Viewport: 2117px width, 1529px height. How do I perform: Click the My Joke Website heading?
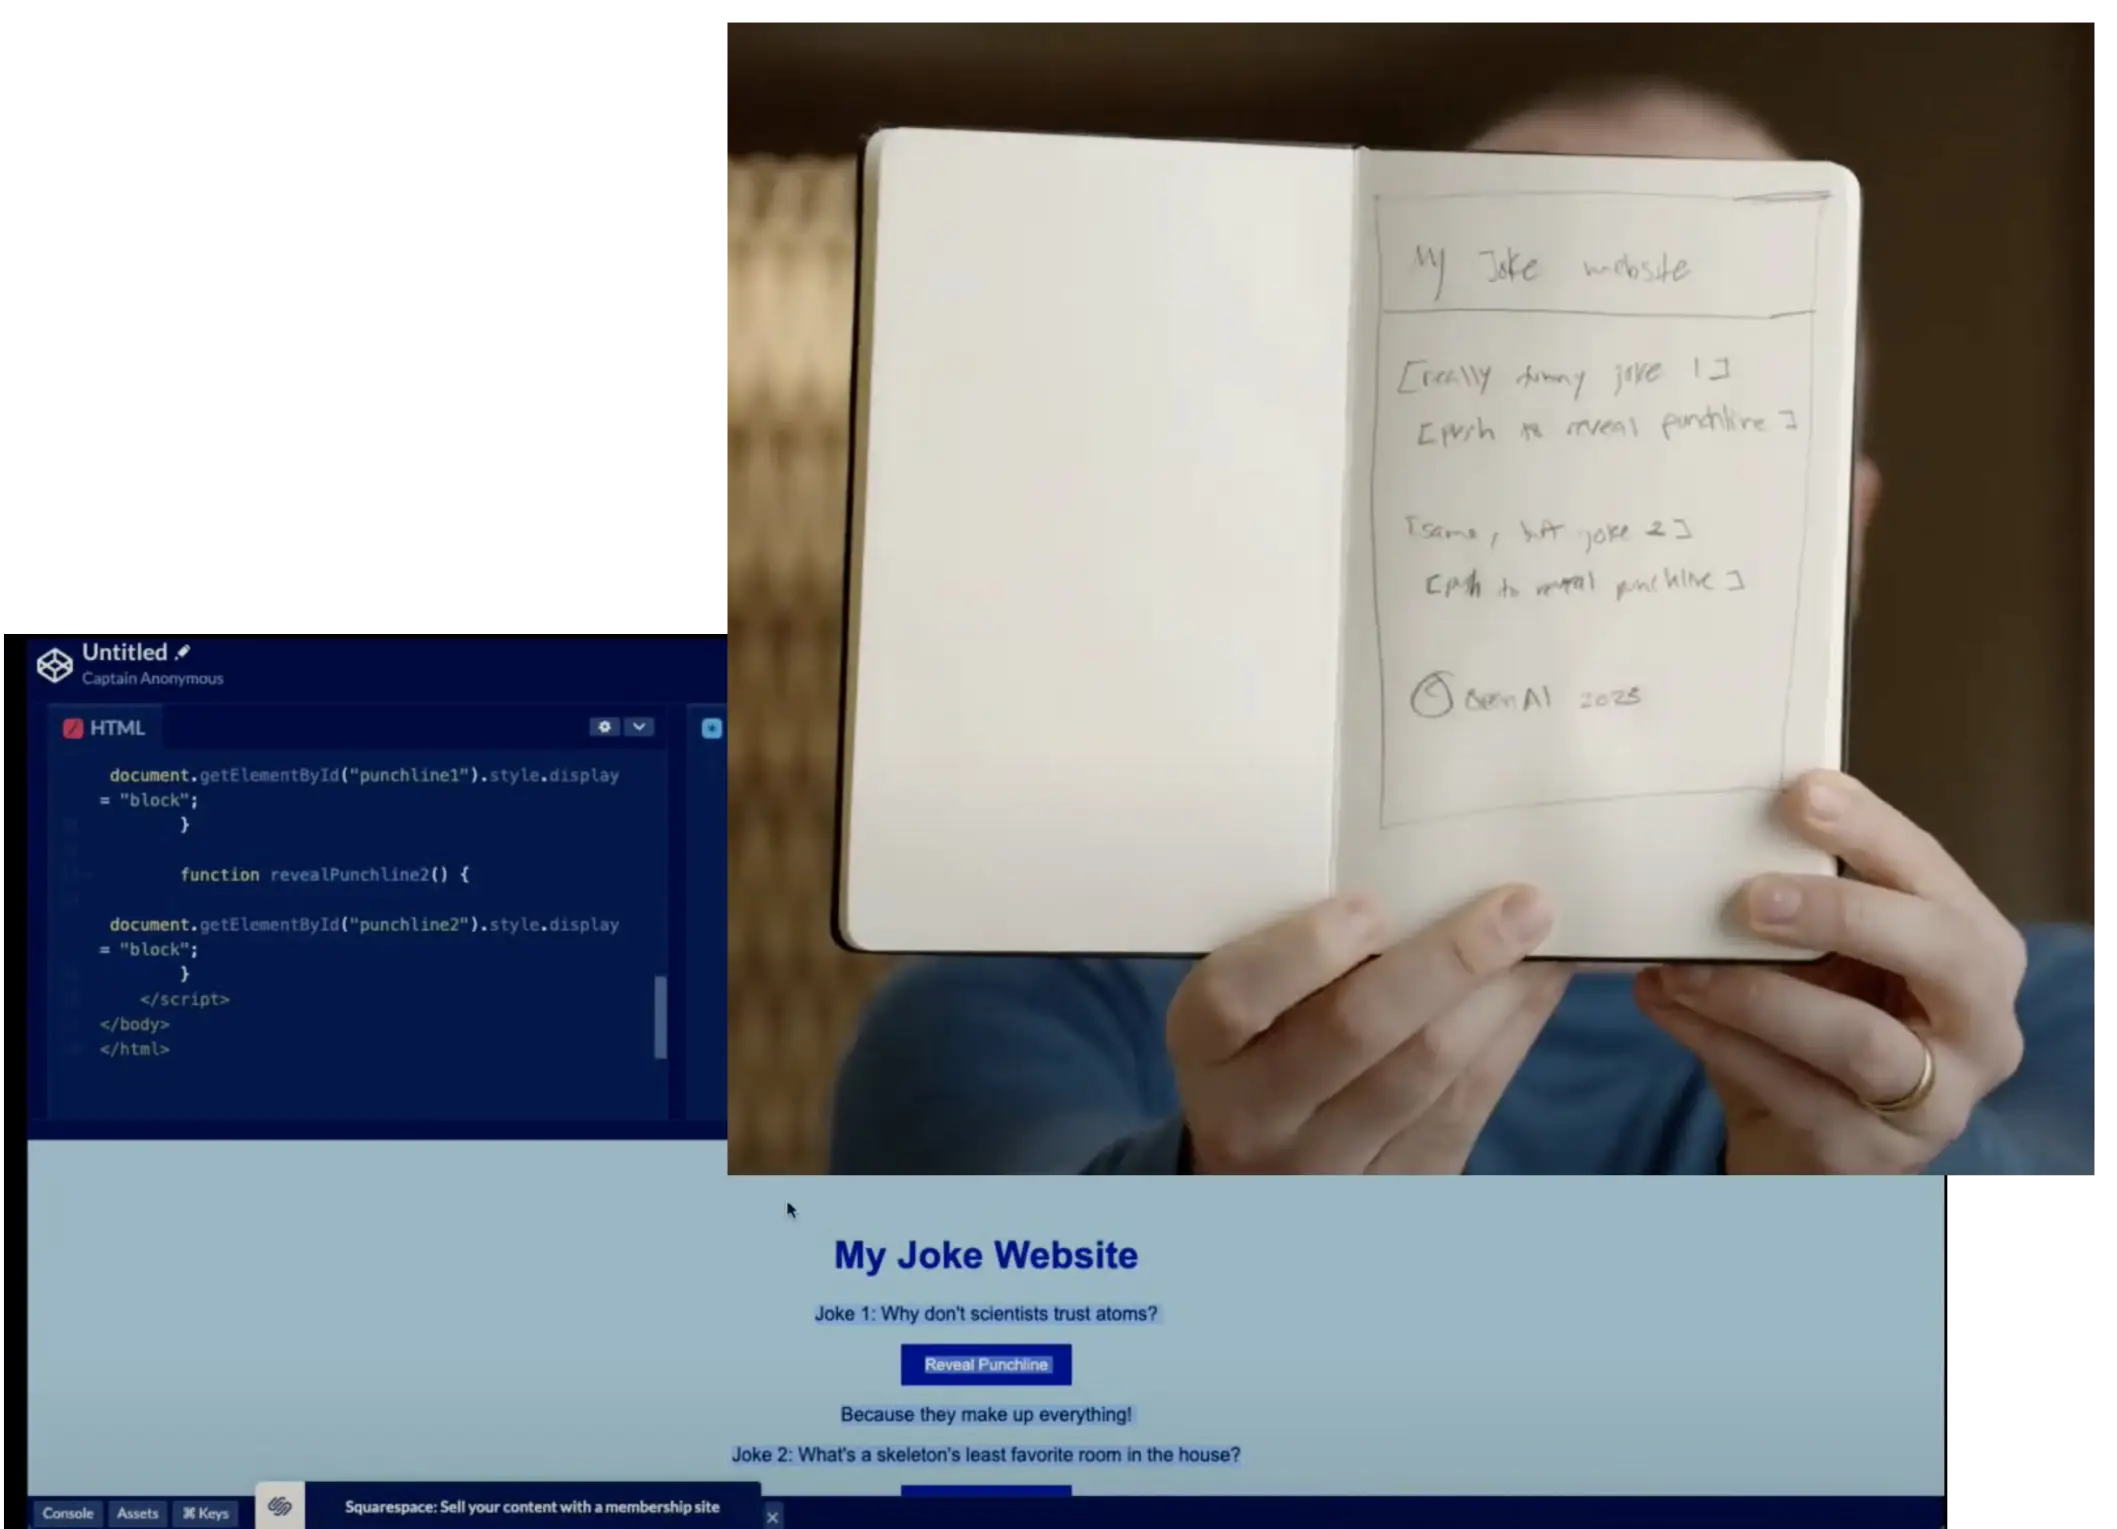985,1255
